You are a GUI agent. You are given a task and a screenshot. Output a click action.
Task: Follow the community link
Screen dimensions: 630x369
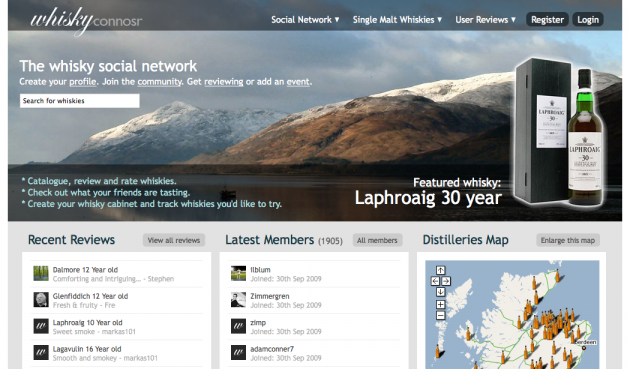pos(160,82)
